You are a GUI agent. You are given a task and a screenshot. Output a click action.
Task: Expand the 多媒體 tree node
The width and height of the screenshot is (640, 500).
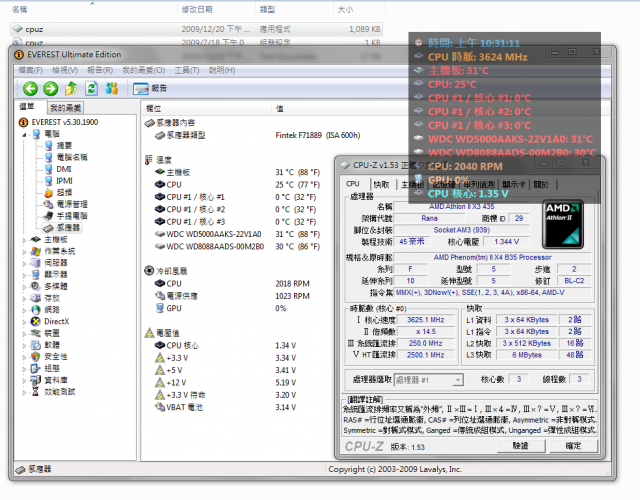tap(24, 287)
